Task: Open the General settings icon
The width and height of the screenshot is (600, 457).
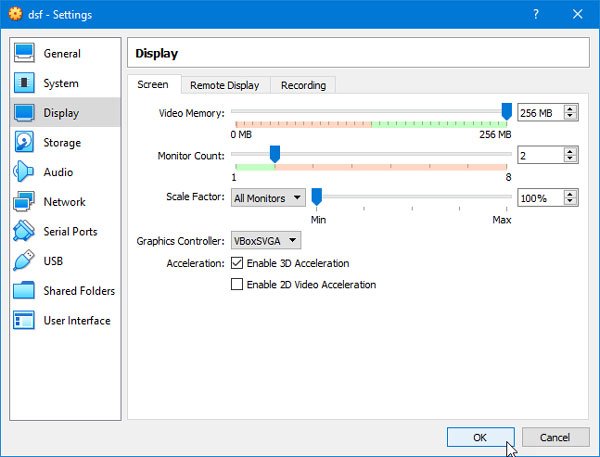Action: (25, 54)
